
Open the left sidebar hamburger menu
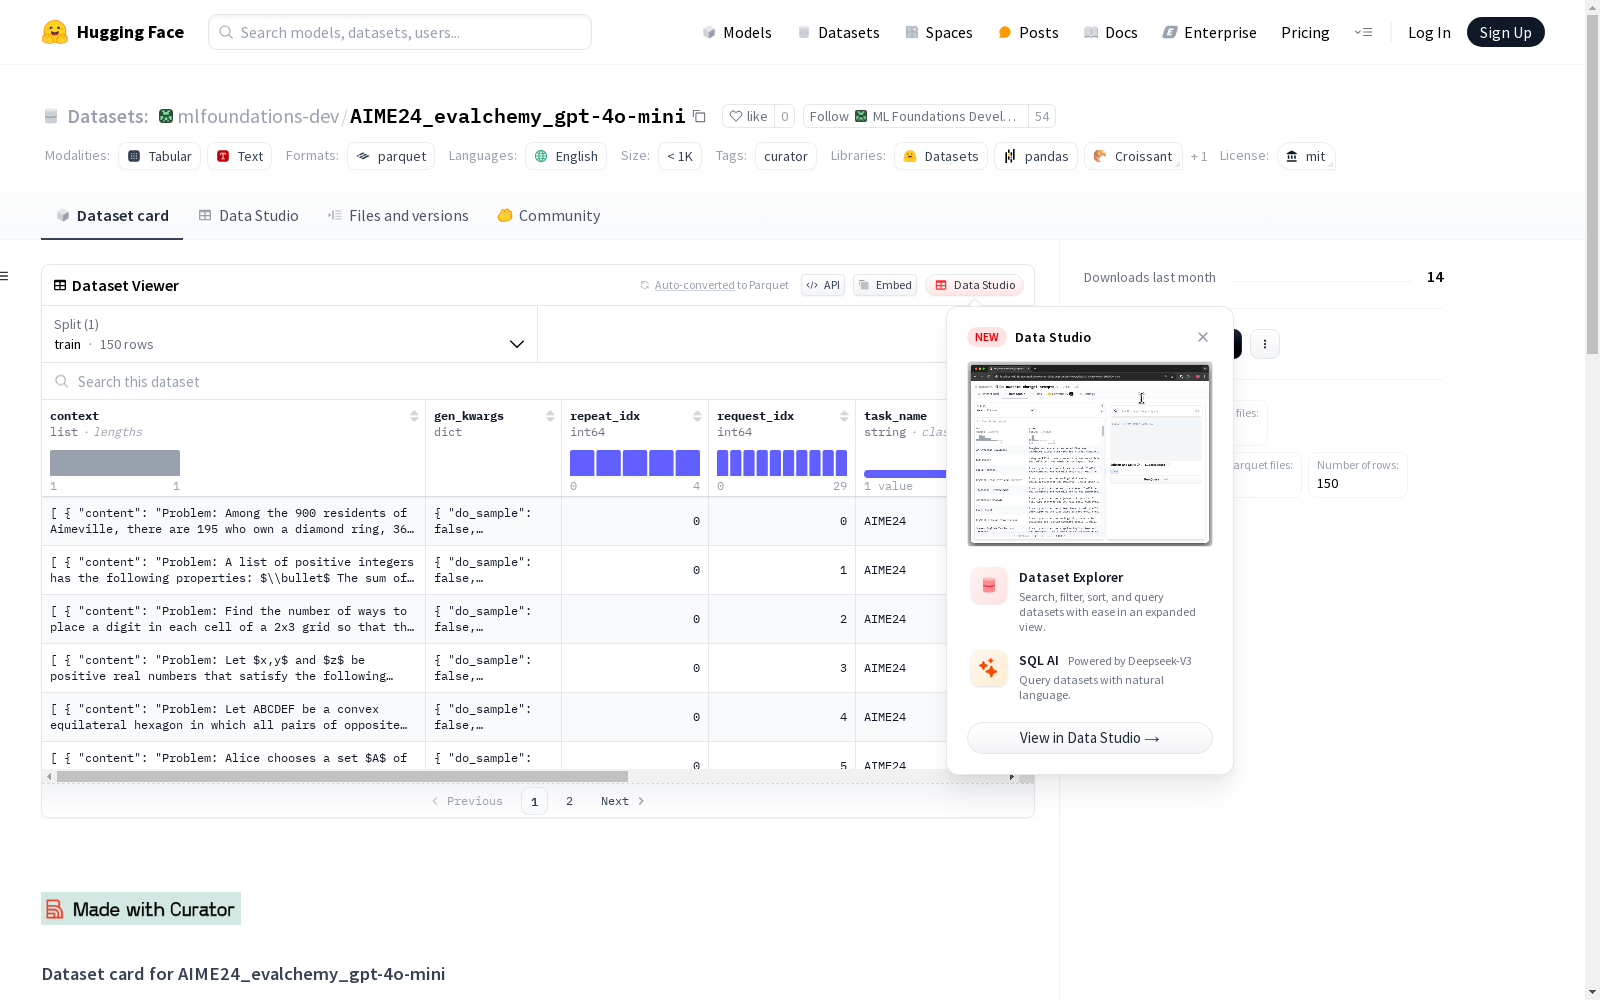pyautogui.click(x=5, y=276)
